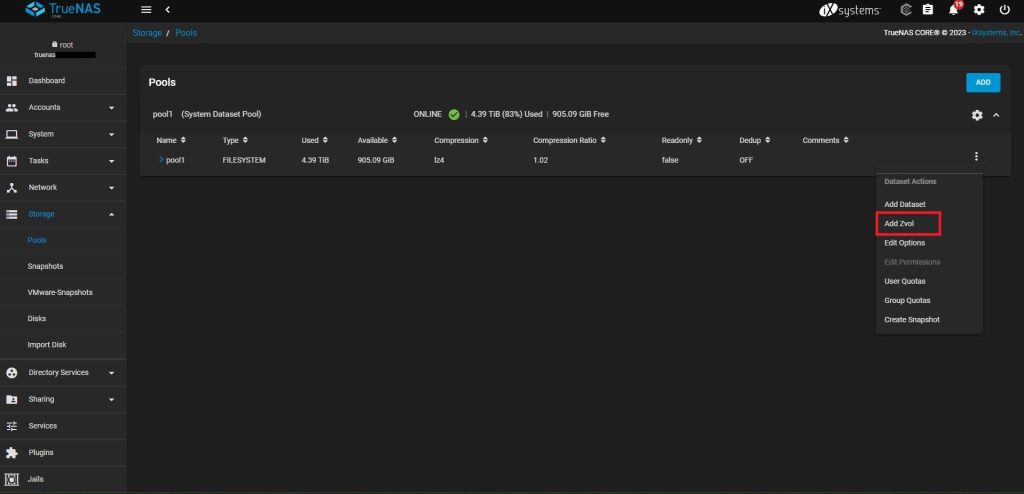Choose Add Zvol from the menu

(x=899, y=223)
